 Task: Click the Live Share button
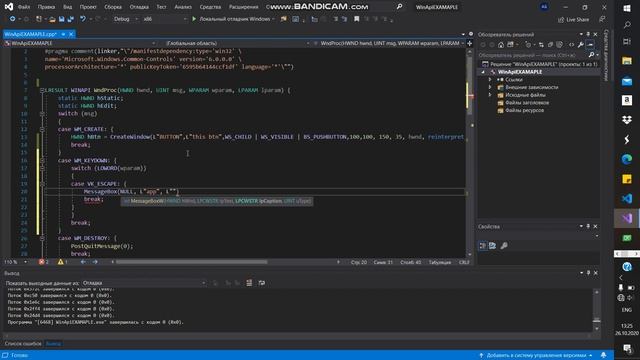tap(573, 19)
